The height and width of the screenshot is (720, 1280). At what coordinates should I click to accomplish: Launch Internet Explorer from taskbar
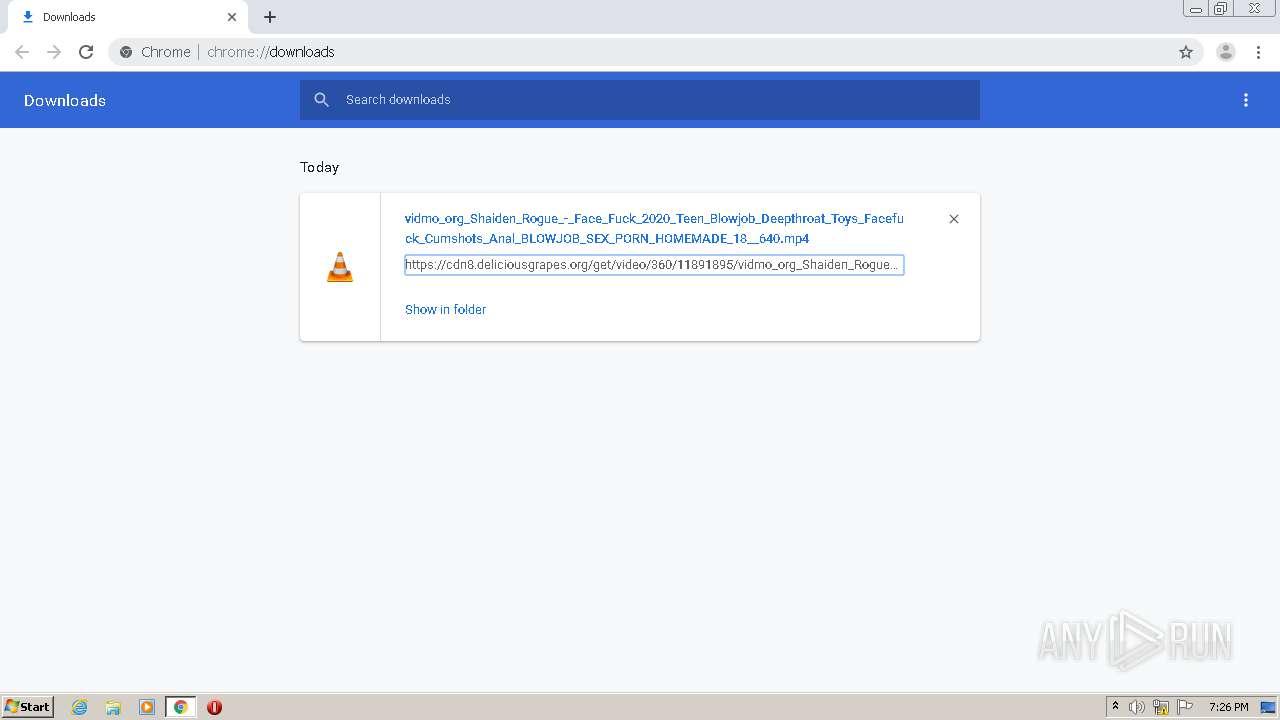pyautogui.click(x=80, y=707)
